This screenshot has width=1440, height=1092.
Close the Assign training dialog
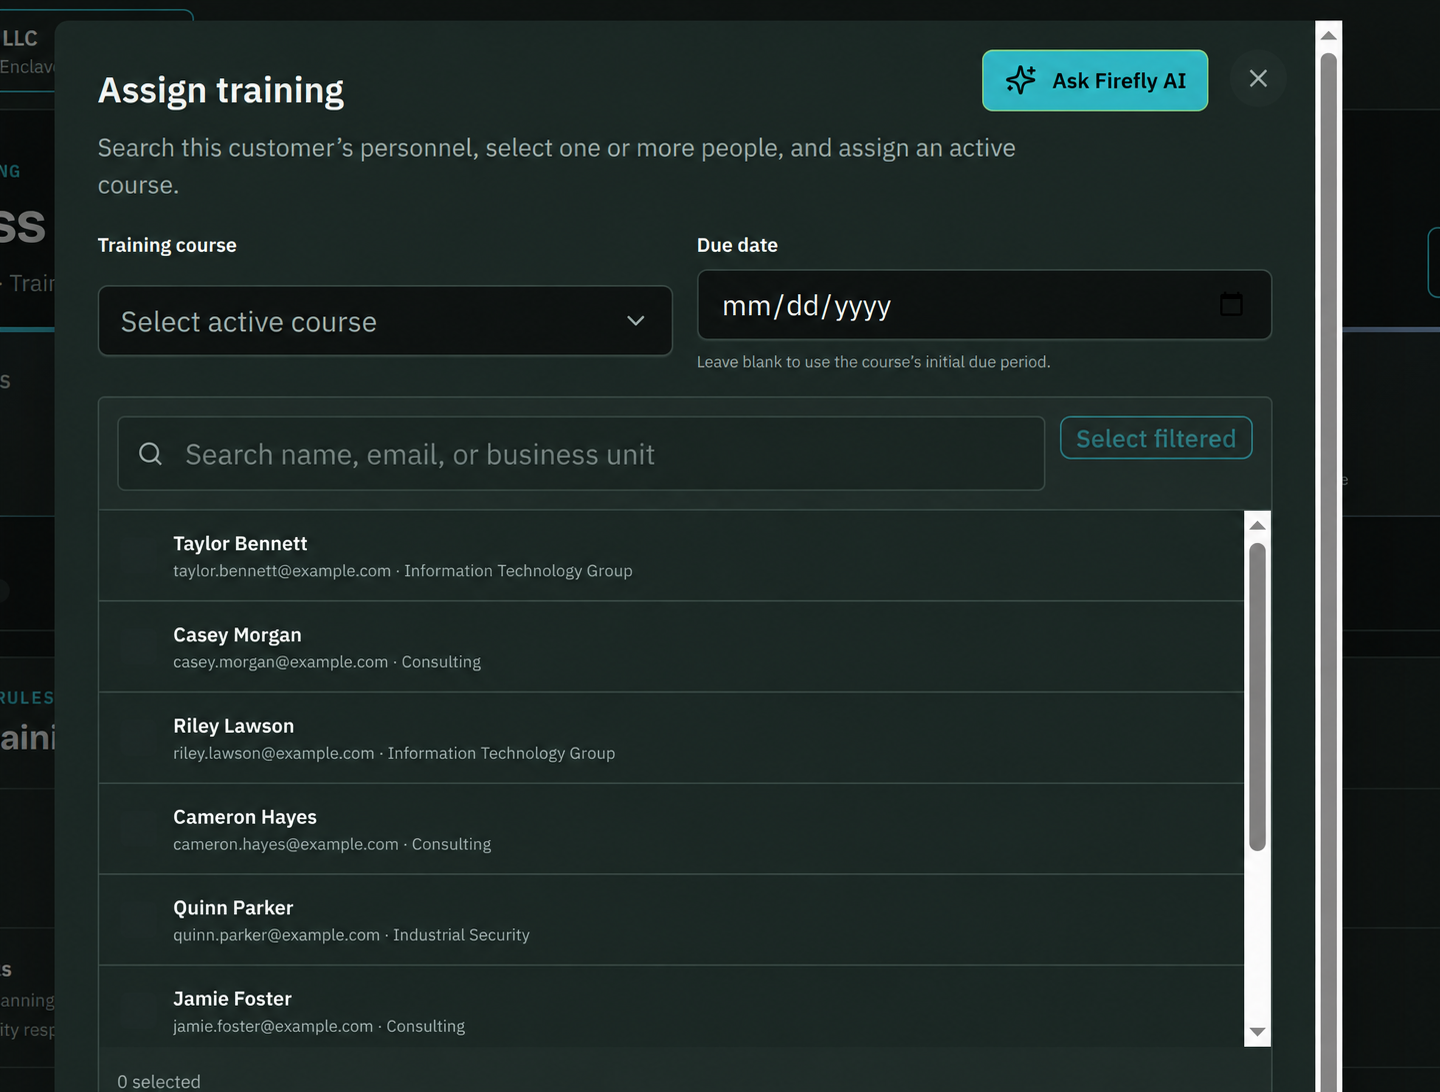tap(1258, 79)
